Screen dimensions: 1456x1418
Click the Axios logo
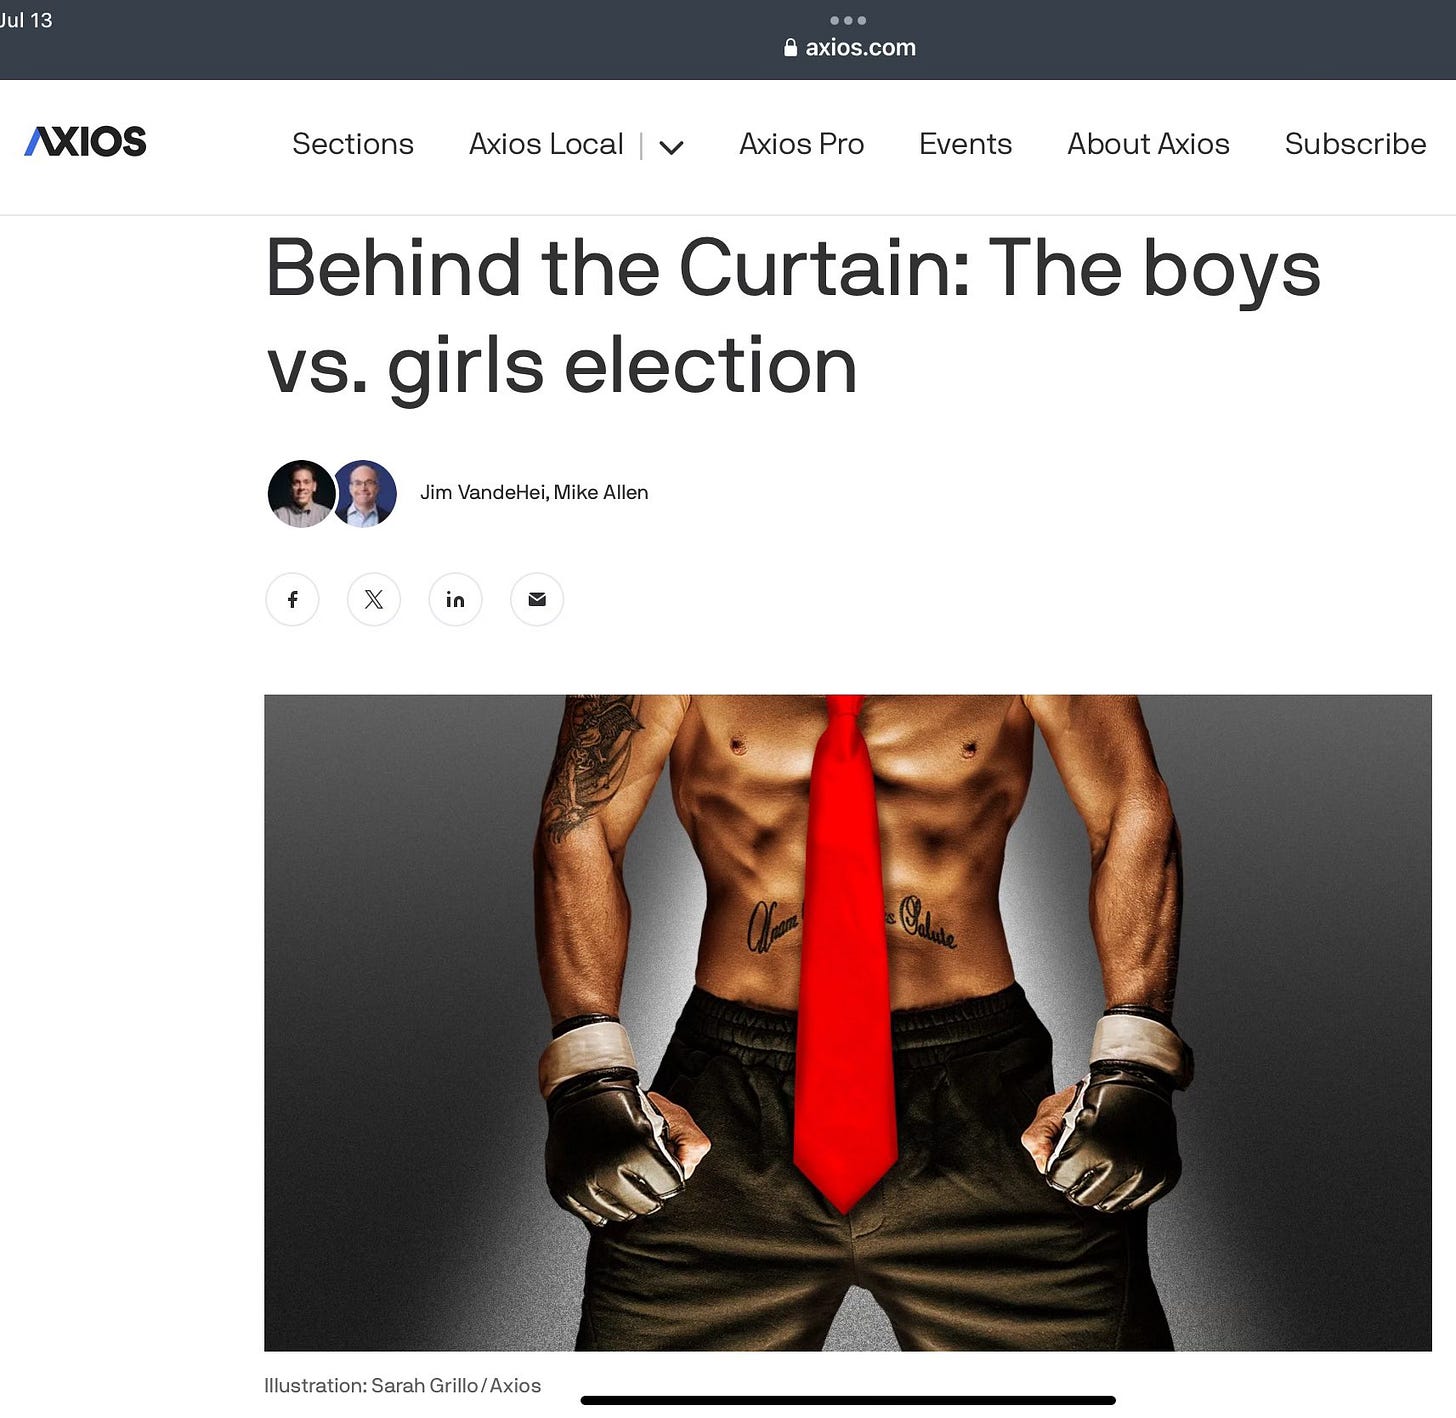pos(86,142)
